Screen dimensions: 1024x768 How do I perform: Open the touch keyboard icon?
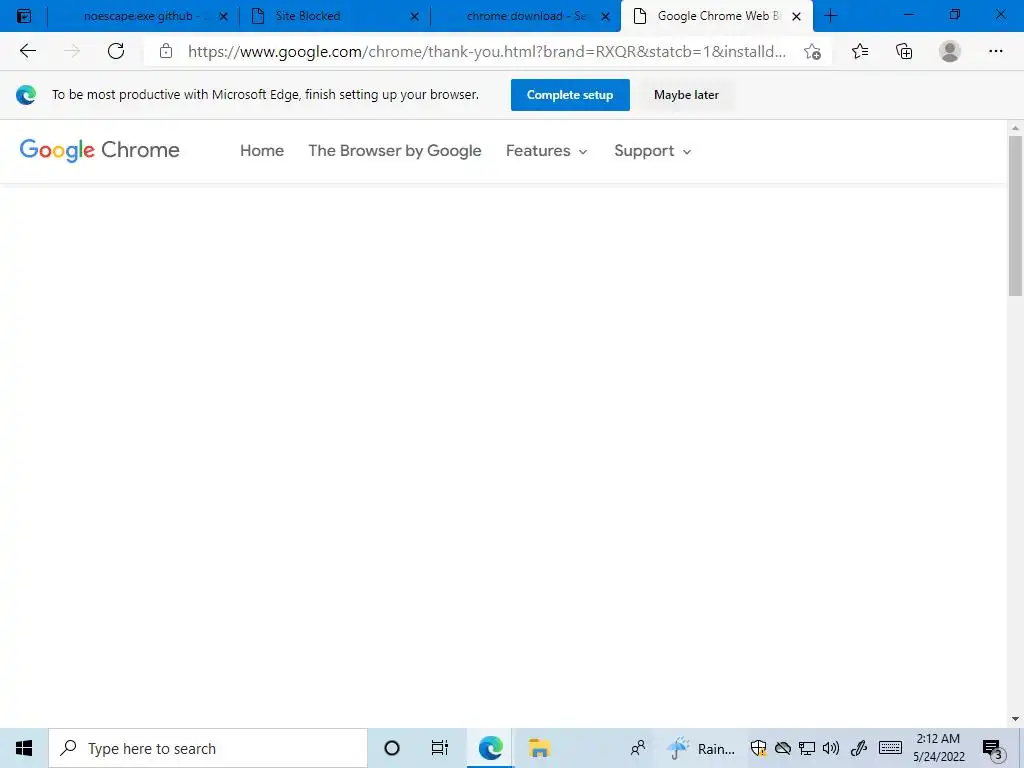pyautogui.click(x=890, y=748)
